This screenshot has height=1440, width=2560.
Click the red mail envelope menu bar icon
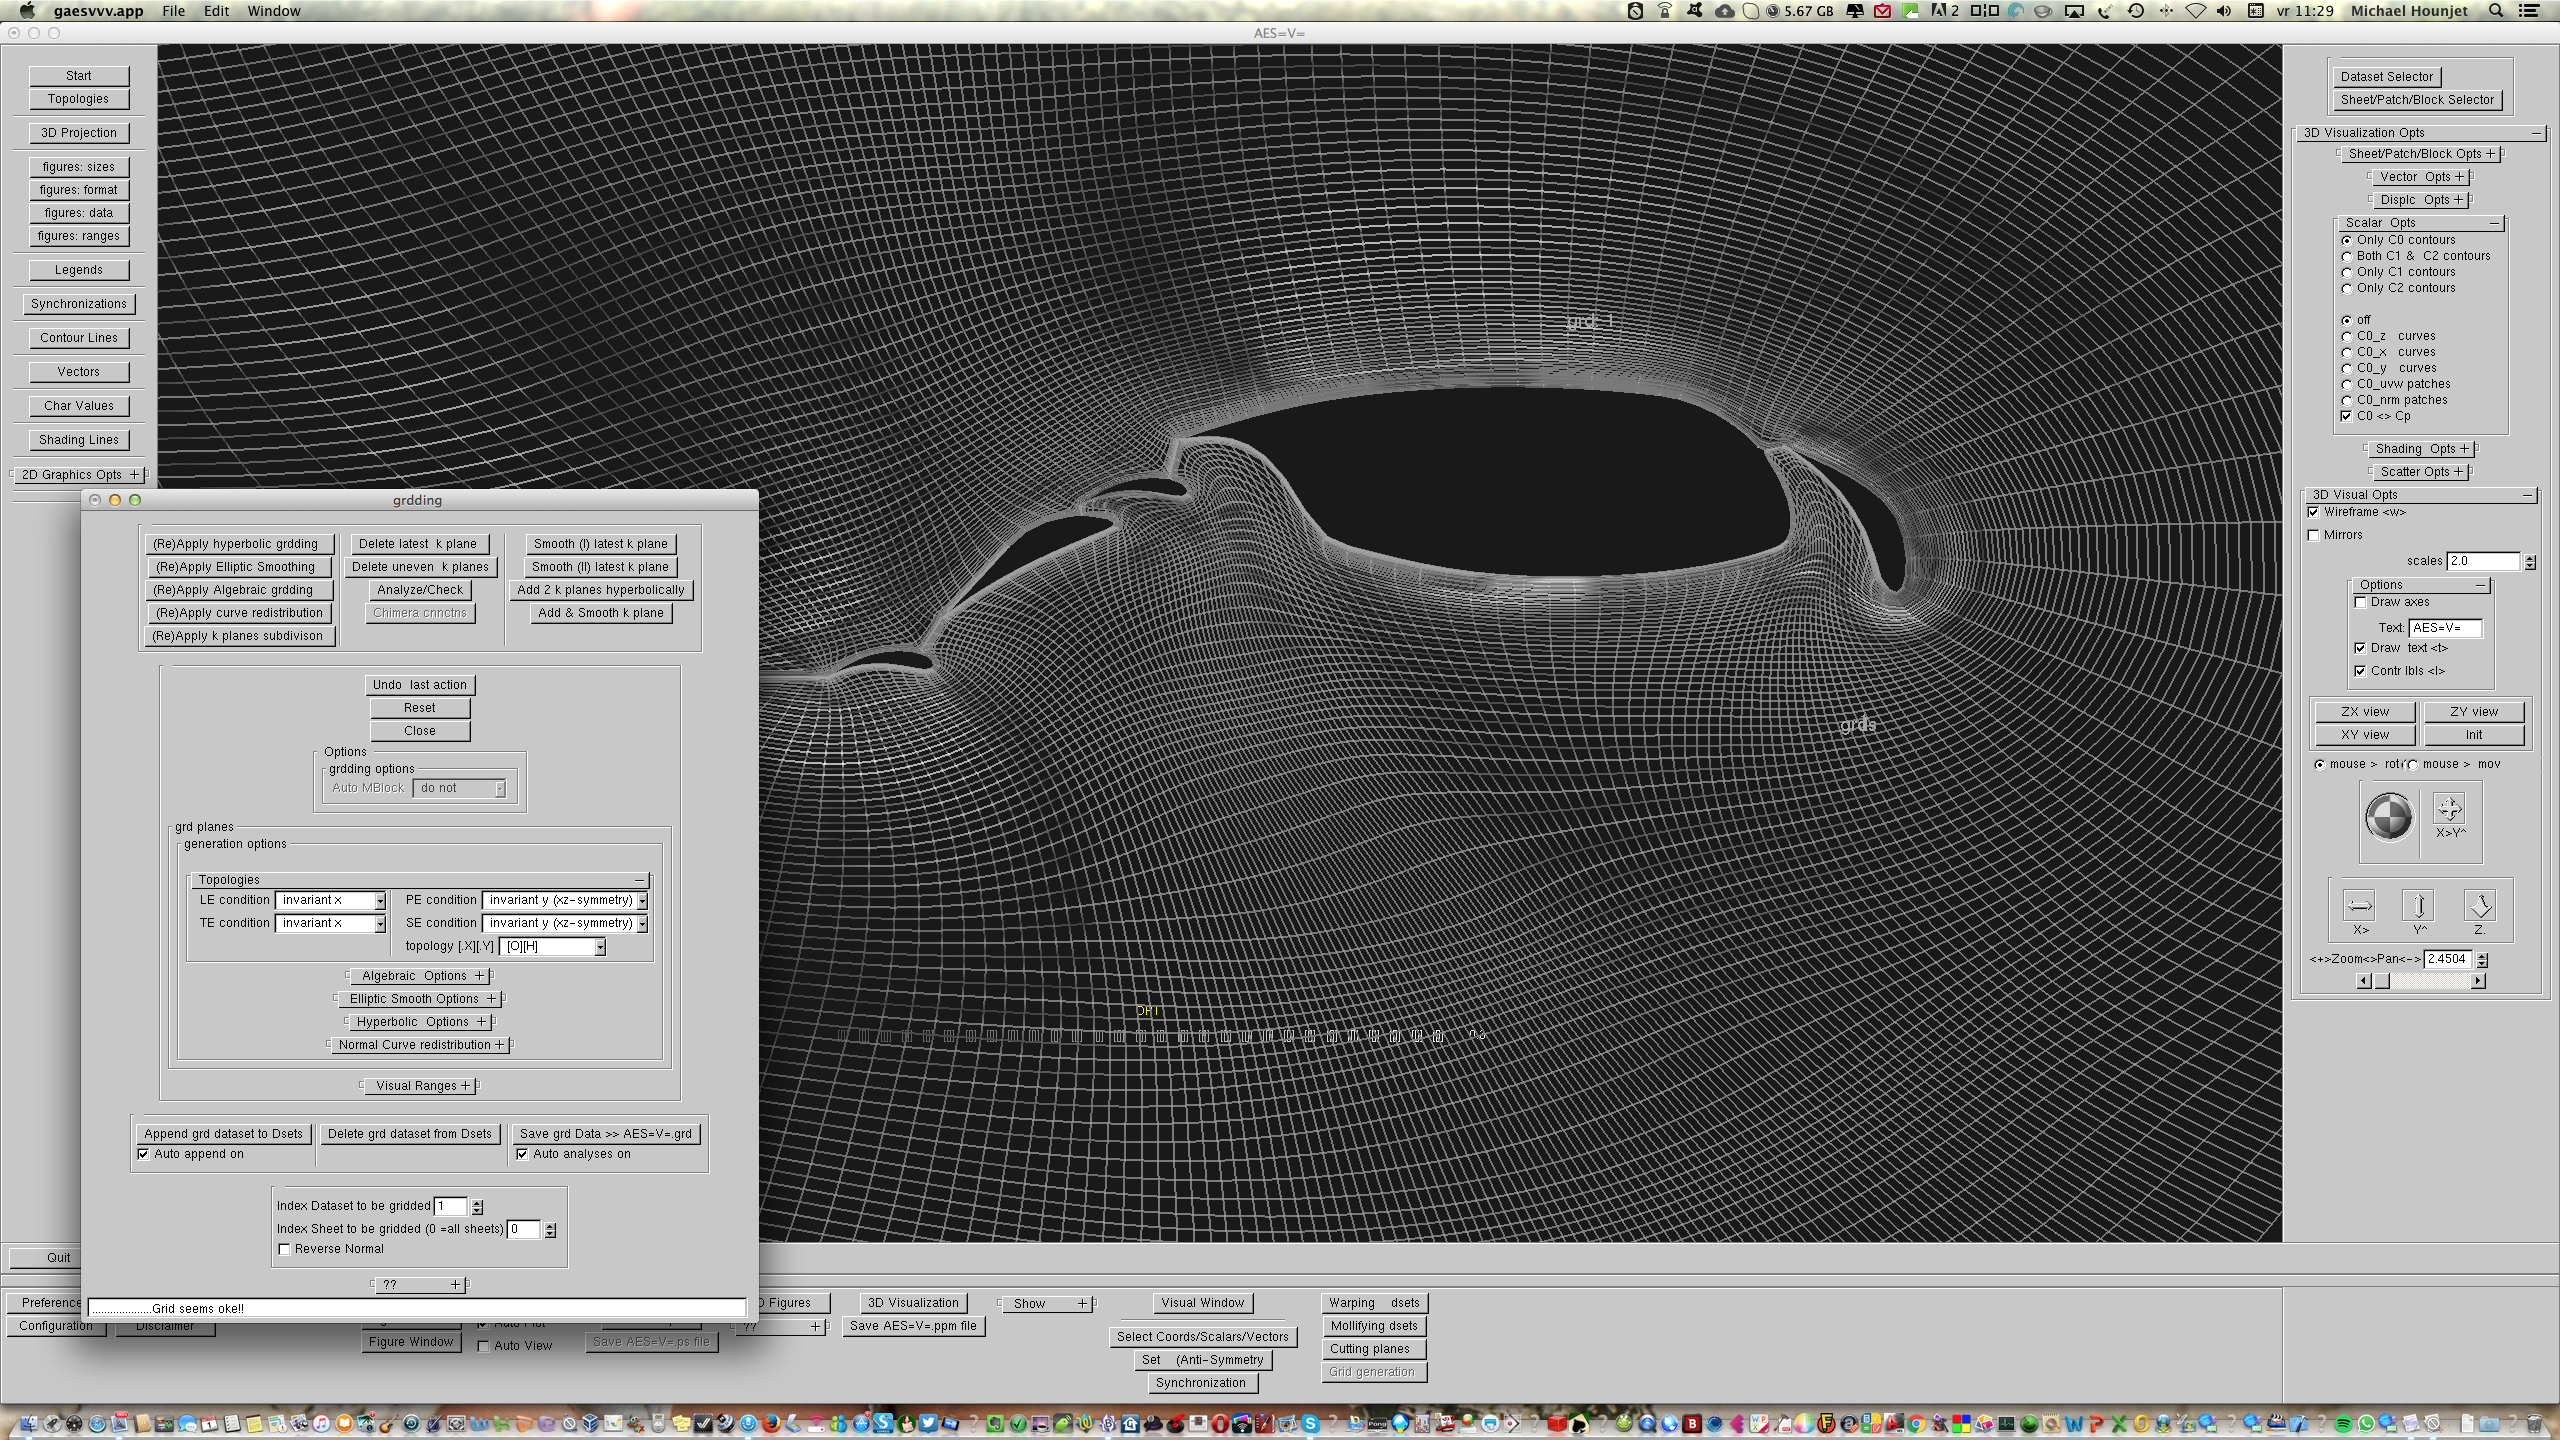click(1883, 11)
